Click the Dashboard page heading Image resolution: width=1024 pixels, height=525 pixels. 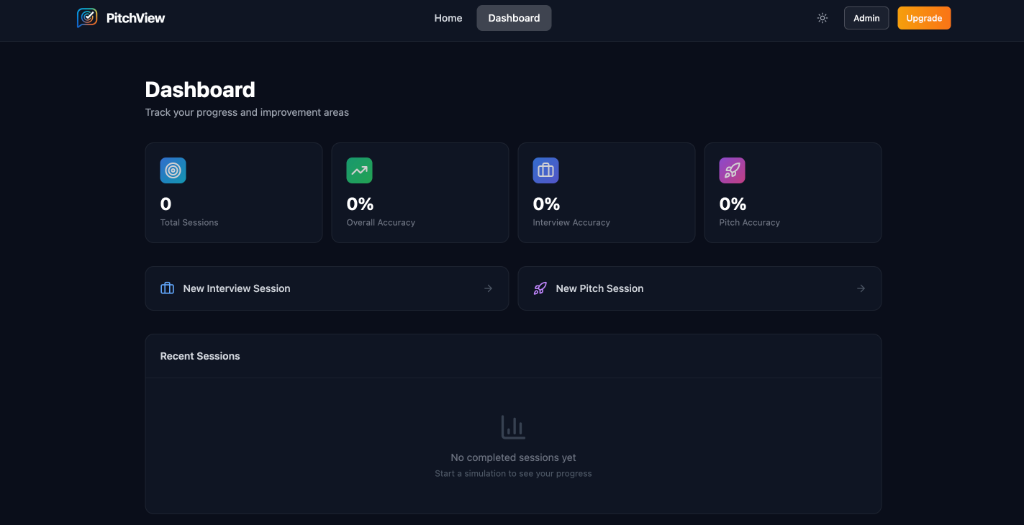coord(200,89)
